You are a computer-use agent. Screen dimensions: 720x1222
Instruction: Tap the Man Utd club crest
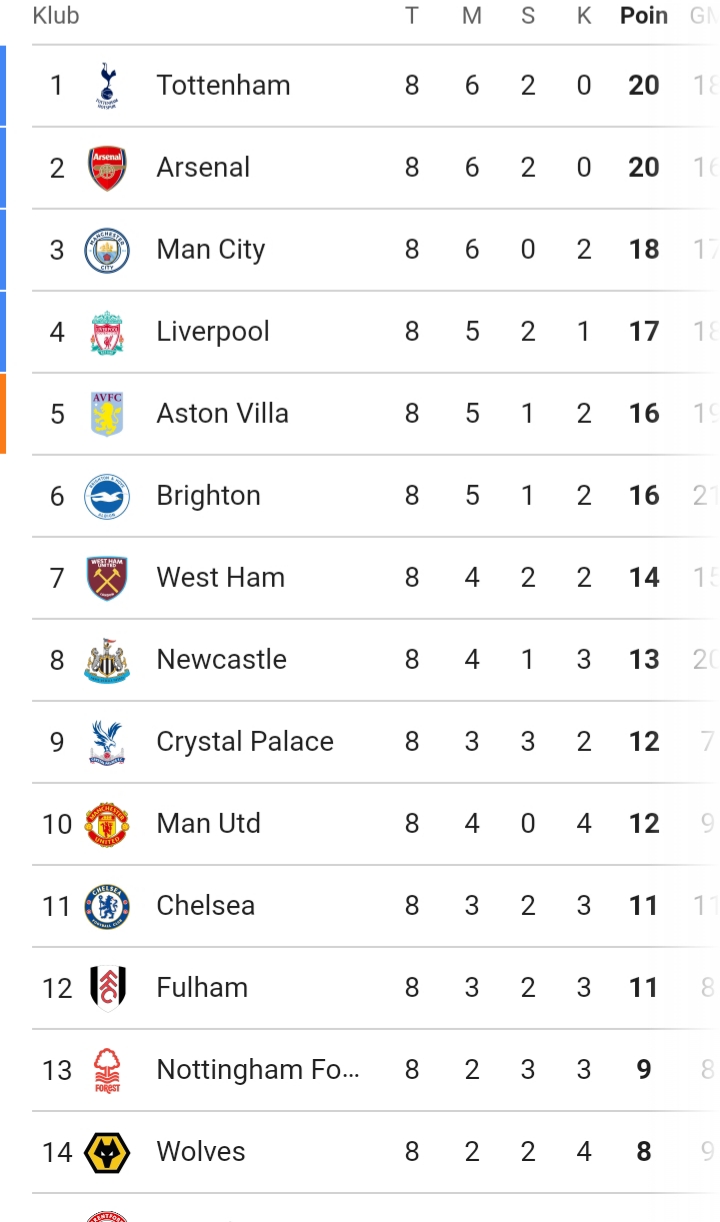pyautogui.click(x=107, y=824)
